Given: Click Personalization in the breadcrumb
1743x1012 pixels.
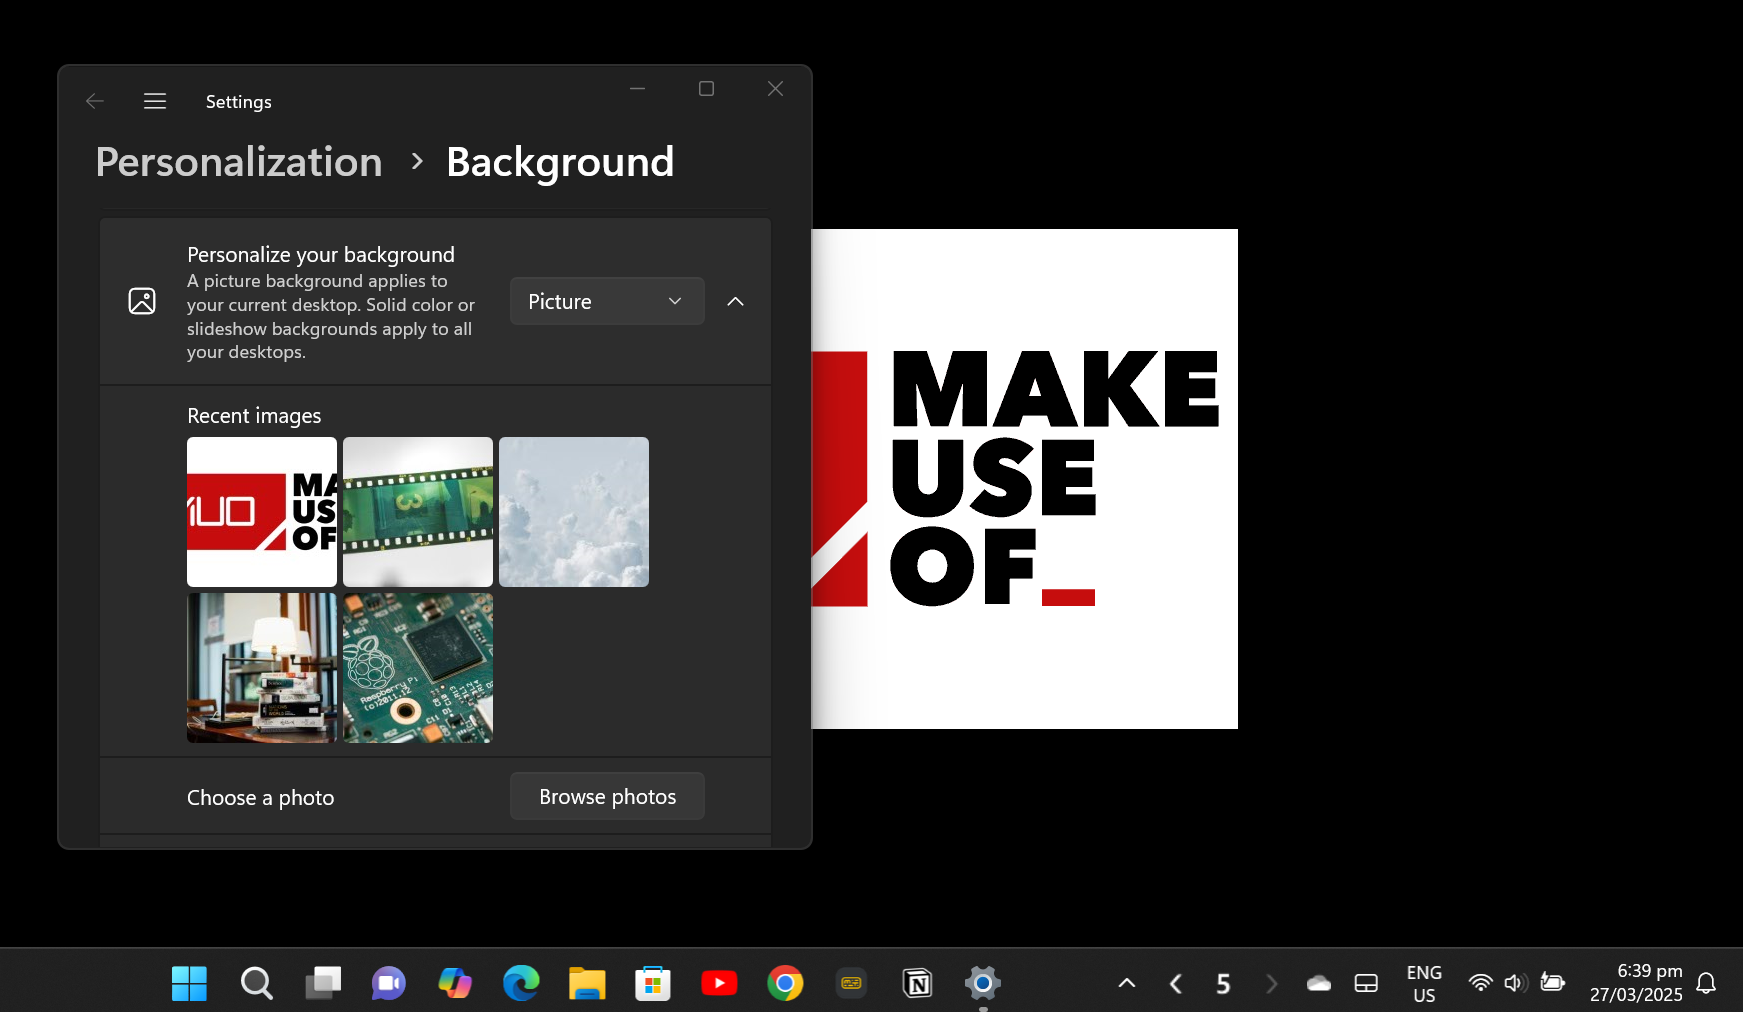Looking at the screenshot, I should point(238,161).
